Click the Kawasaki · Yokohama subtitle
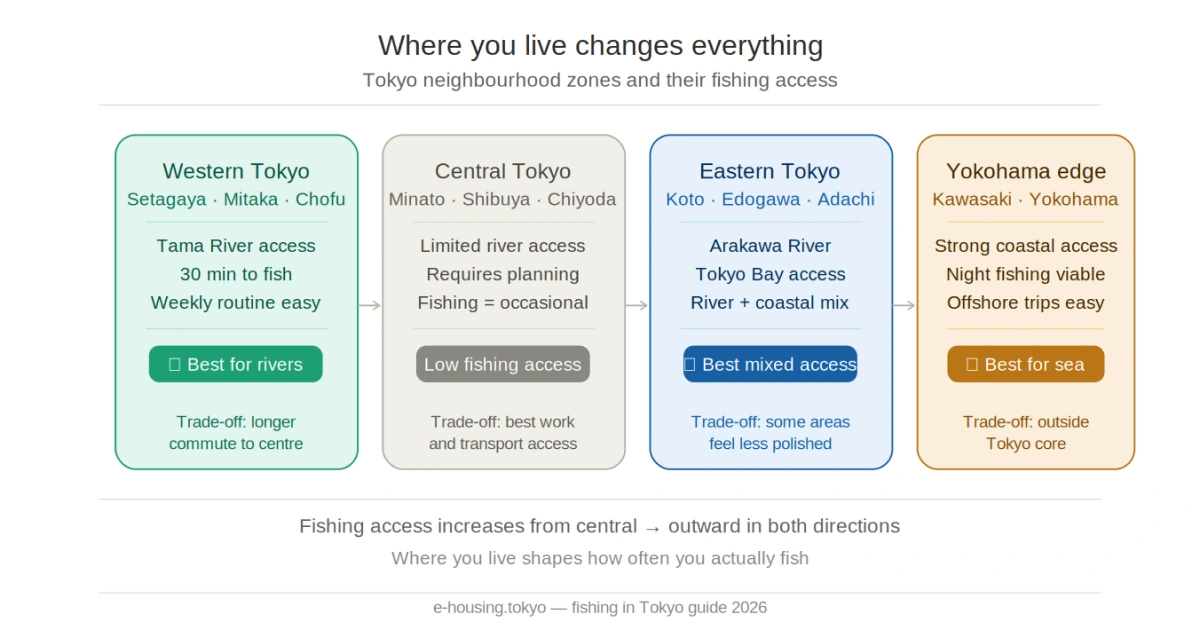1200x630 pixels. (x=1026, y=199)
